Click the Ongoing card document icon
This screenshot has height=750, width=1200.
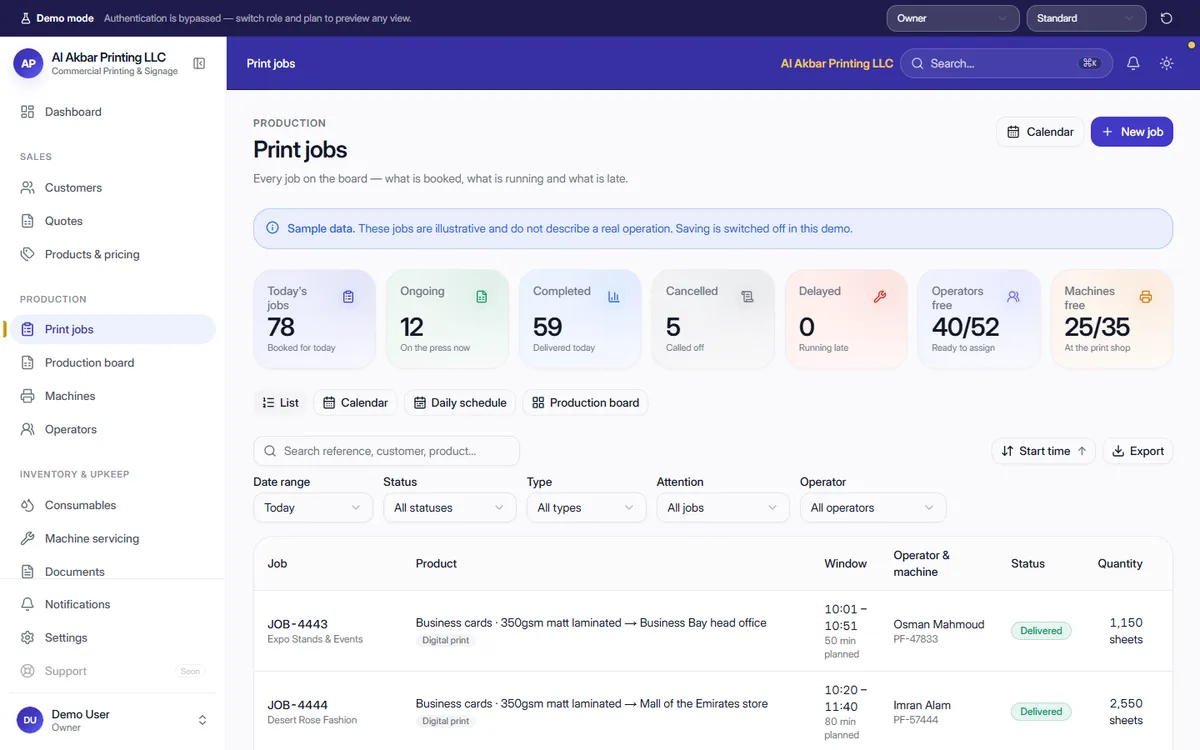481,297
